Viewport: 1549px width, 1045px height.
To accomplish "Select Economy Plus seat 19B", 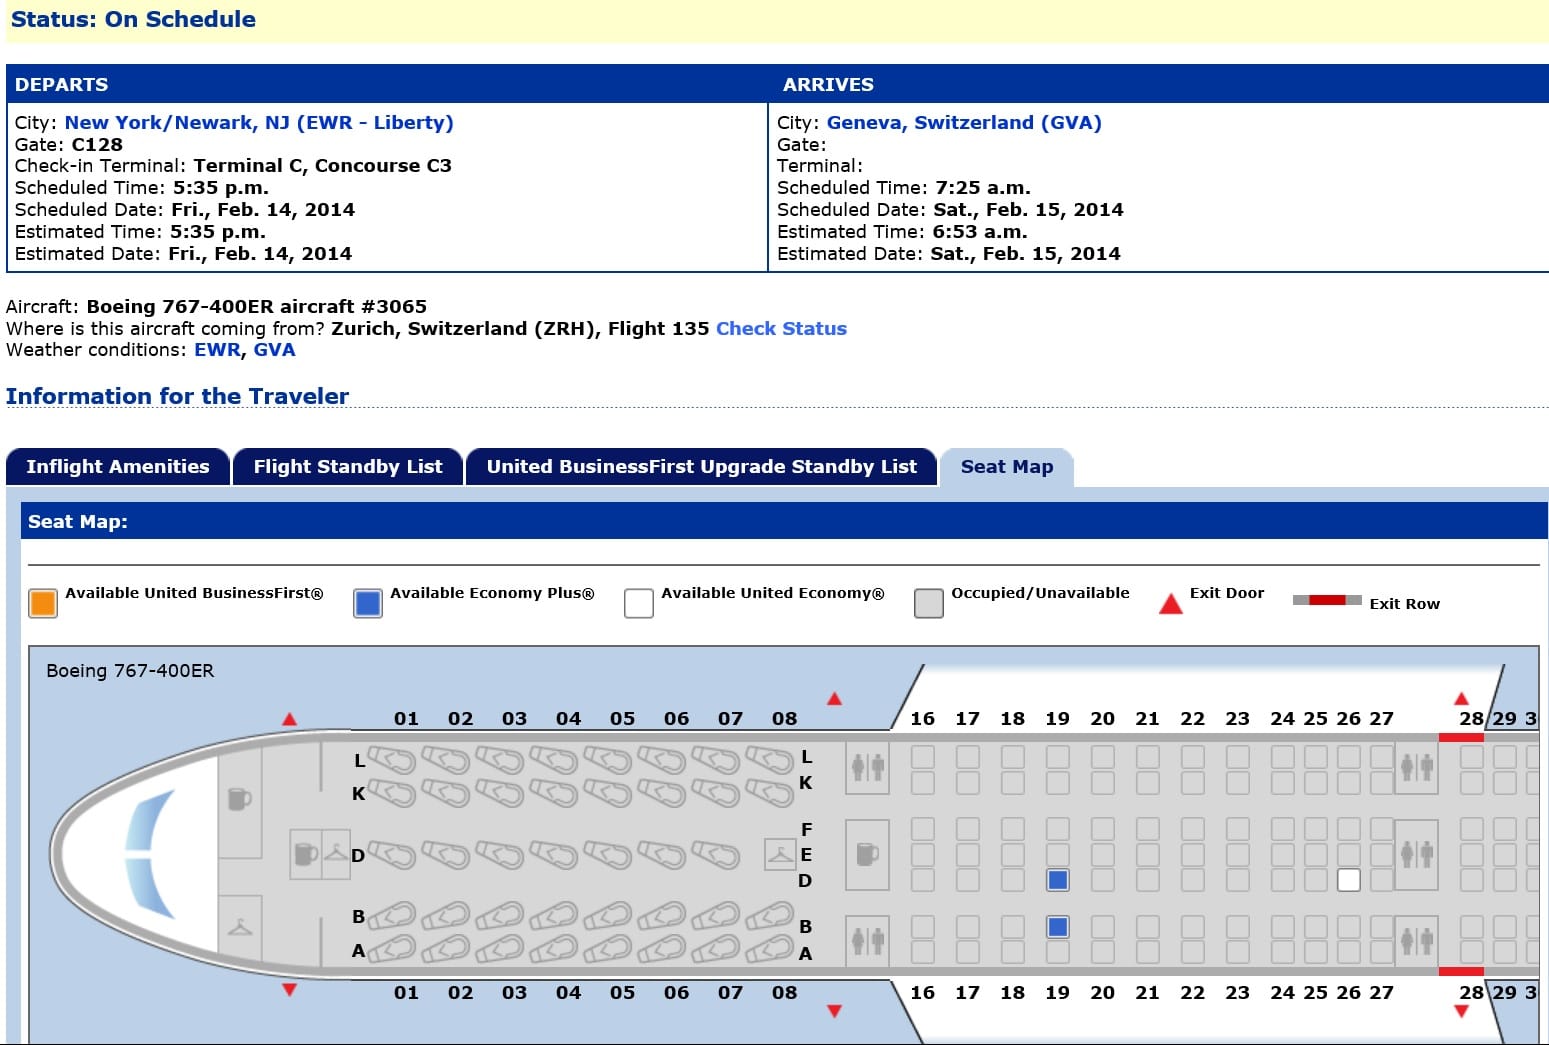I will (x=1057, y=927).
